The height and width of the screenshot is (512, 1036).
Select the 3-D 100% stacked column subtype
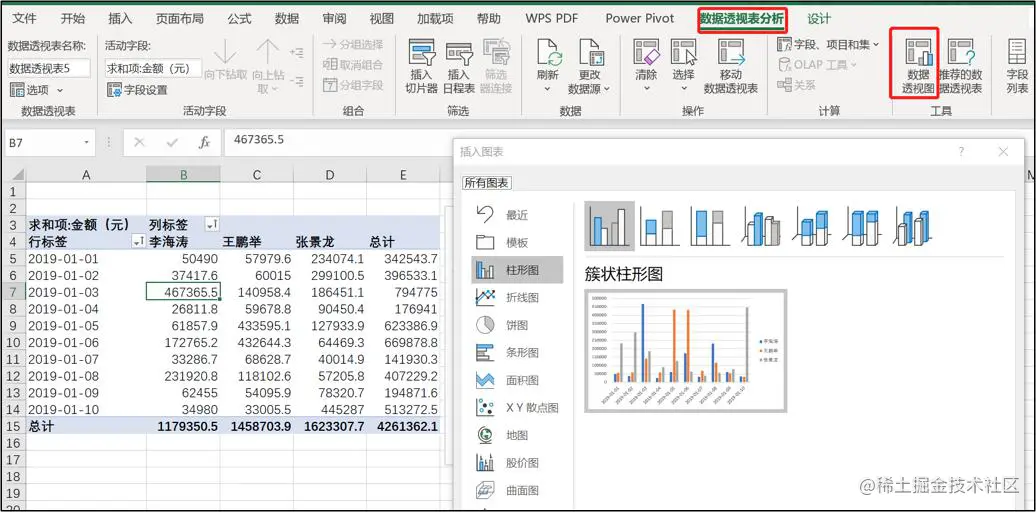(862, 225)
